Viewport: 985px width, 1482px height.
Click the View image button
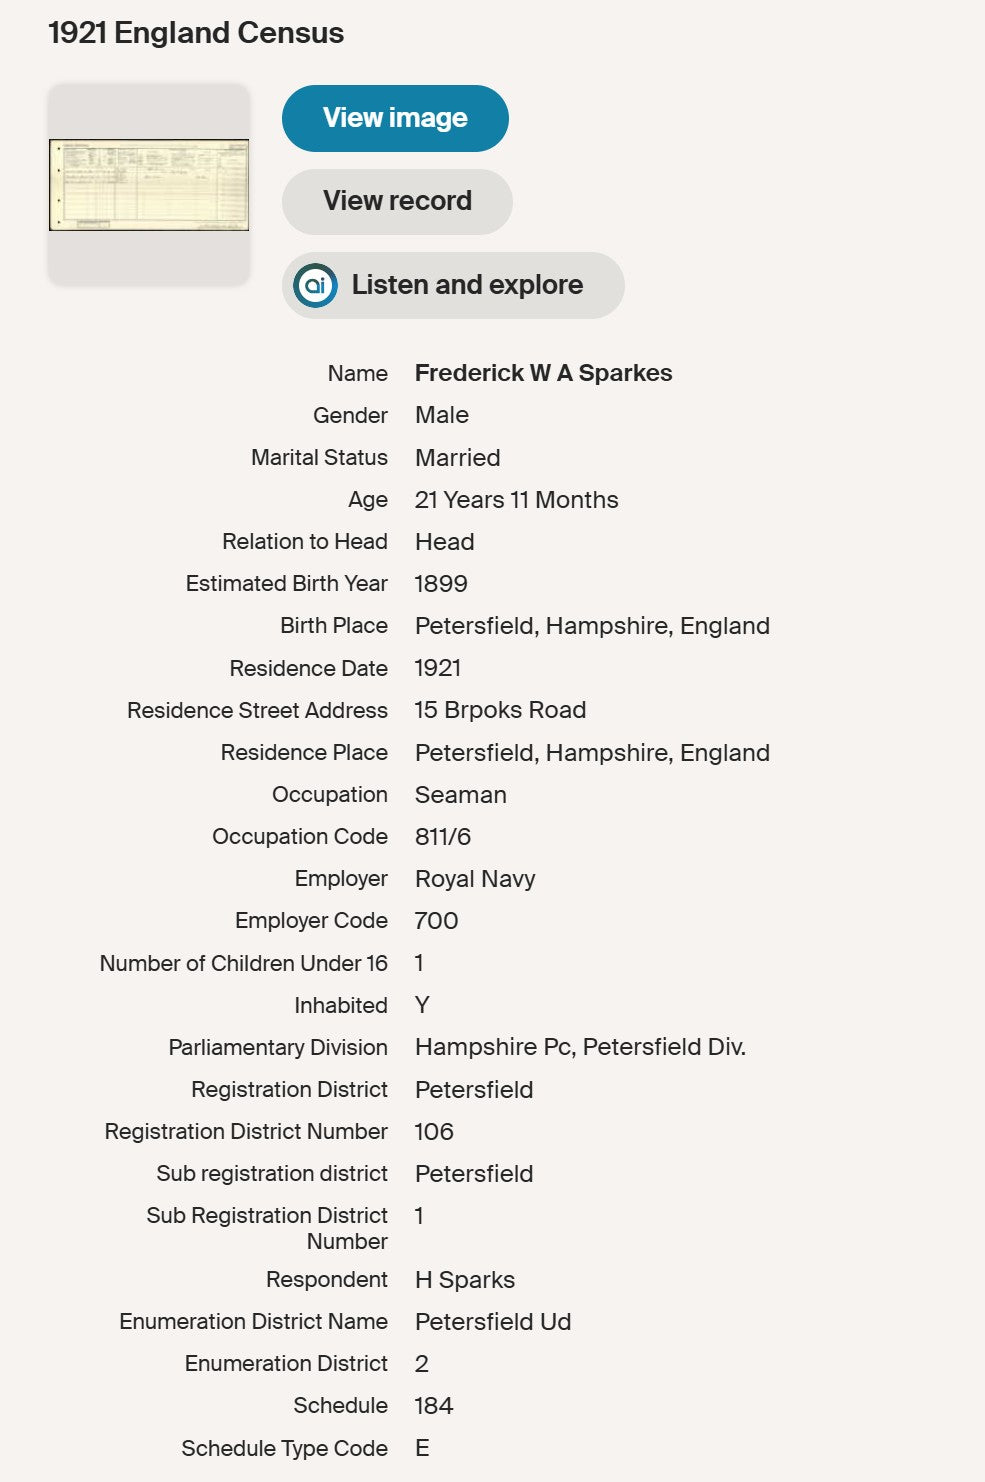[x=395, y=118]
